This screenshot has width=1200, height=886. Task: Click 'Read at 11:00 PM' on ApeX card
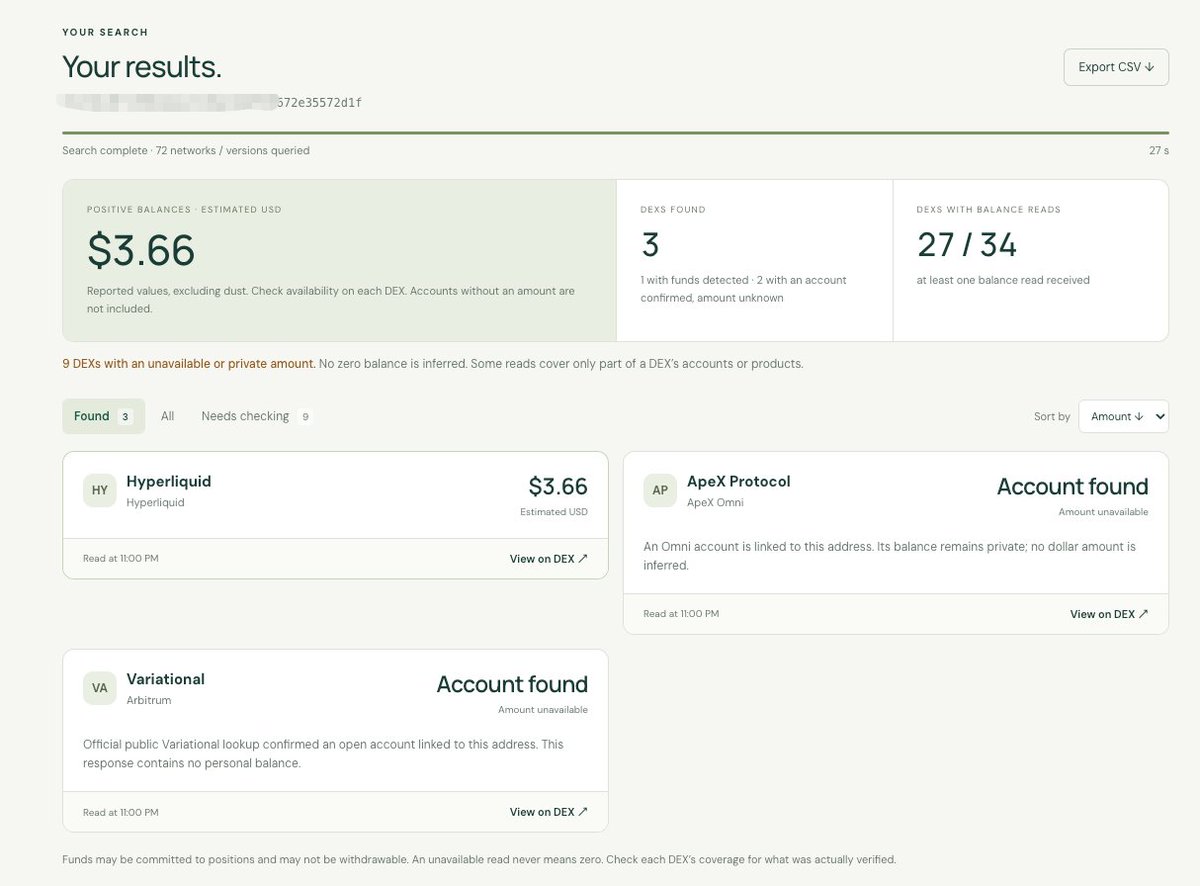[x=680, y=614]
